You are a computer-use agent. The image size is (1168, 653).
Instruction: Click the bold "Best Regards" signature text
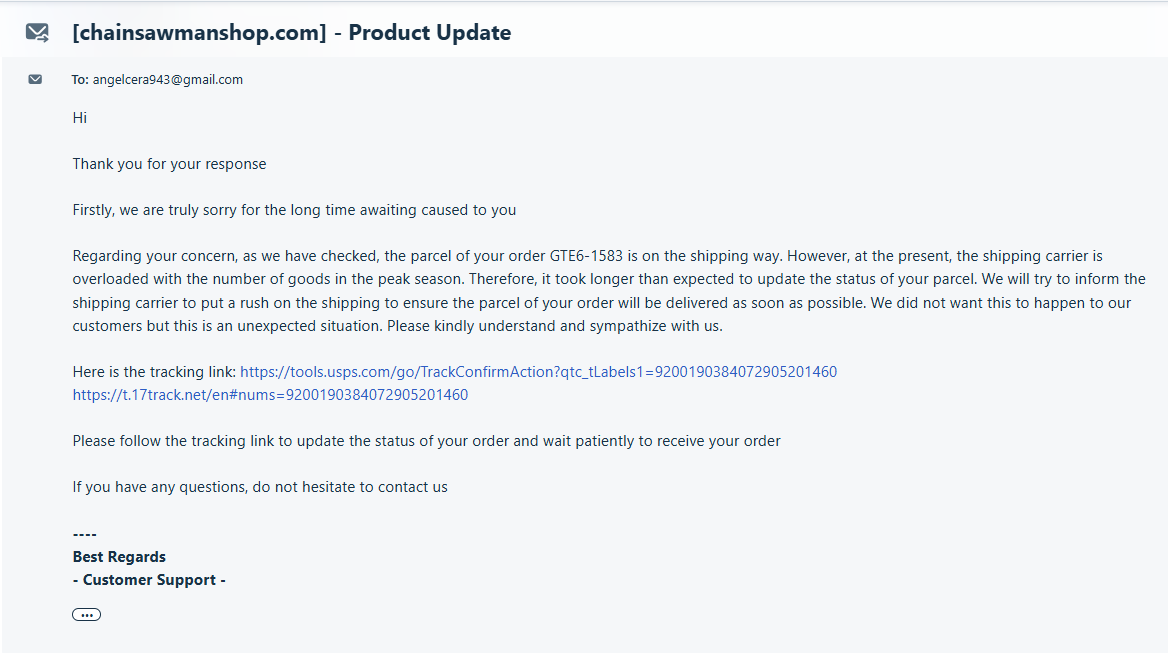119,557
